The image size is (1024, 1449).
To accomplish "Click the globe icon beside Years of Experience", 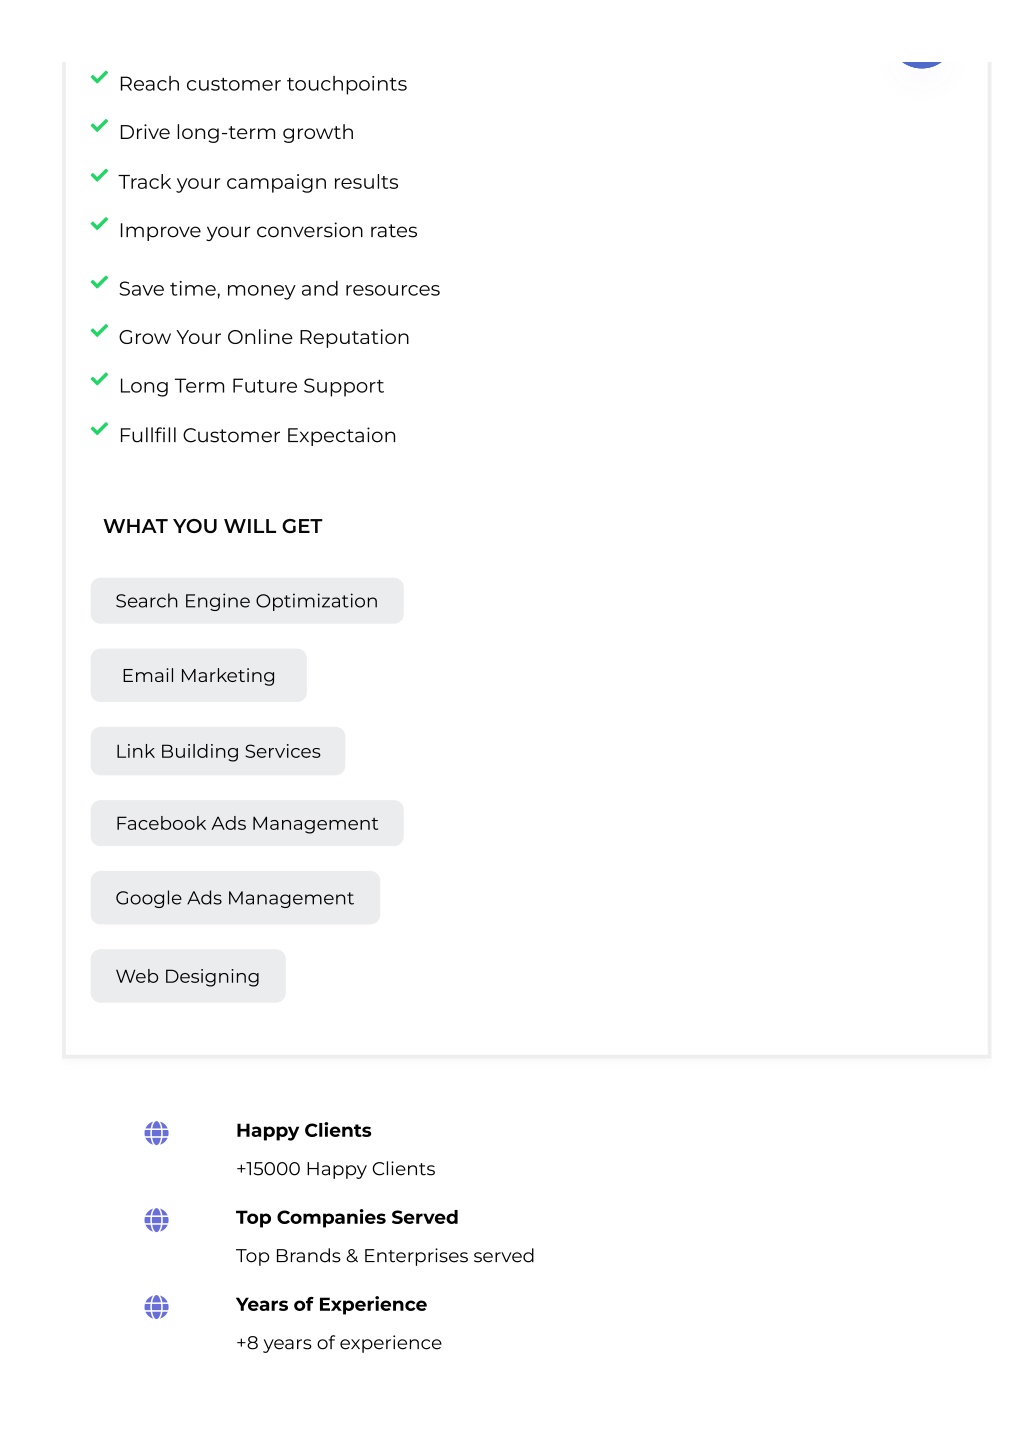I will 156,1307.
